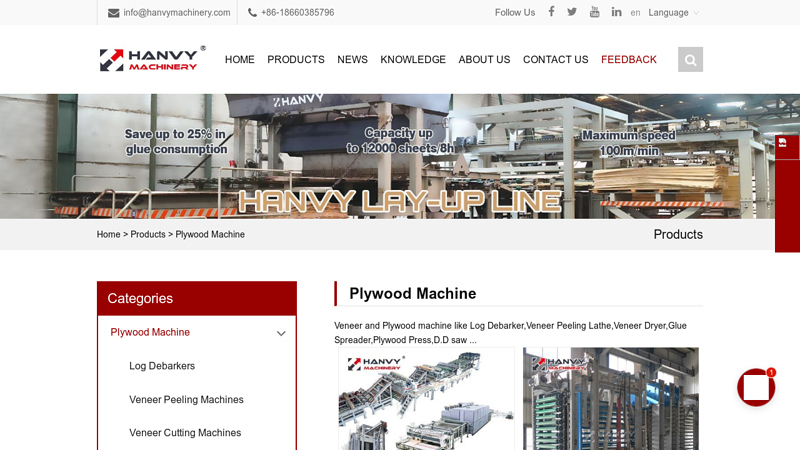Open the Twitter social link icon
Image resolution: width=800 pixels, height=450 pixels.
pos(572,12)
